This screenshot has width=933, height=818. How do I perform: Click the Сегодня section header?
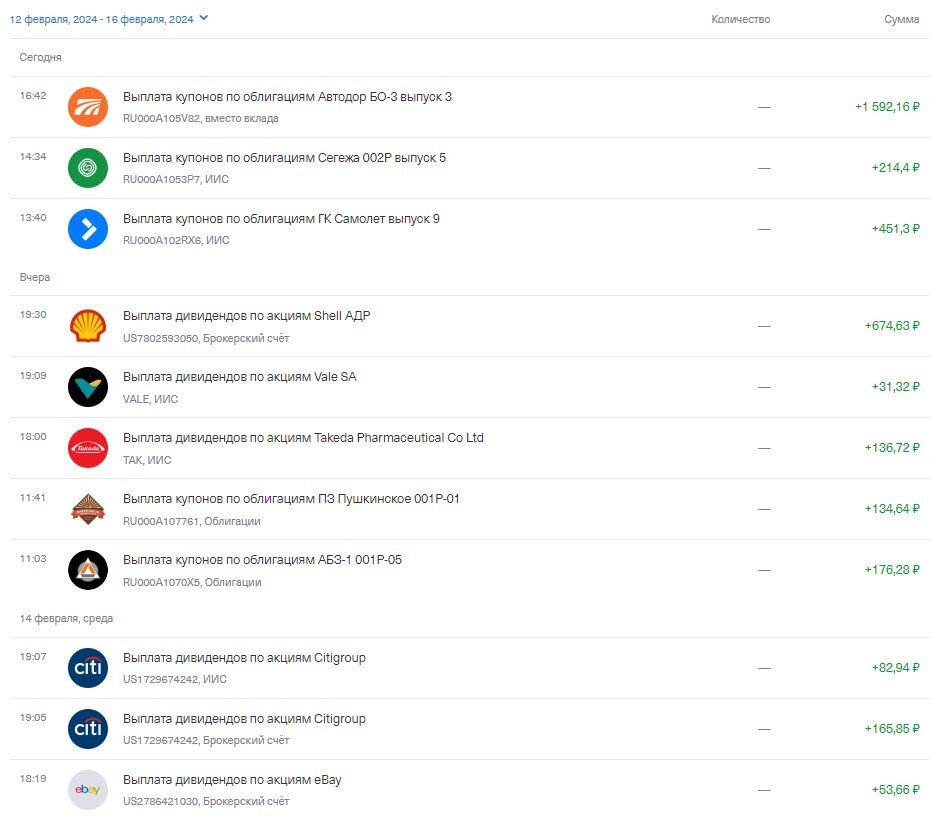[x=40, y=57]
